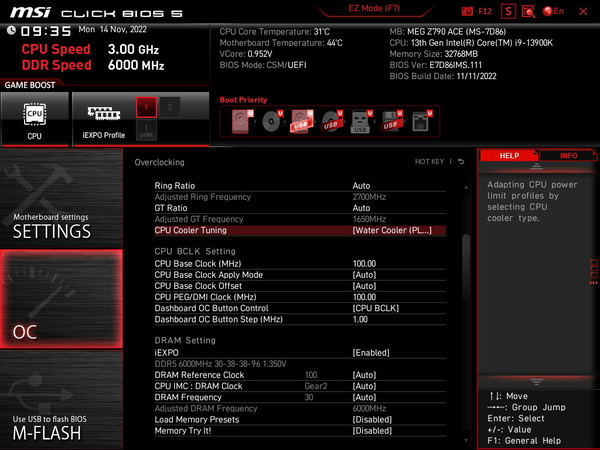
Task: Edit CPU PEG/DMI Clock (MHz) value
Action: [364, 297]
